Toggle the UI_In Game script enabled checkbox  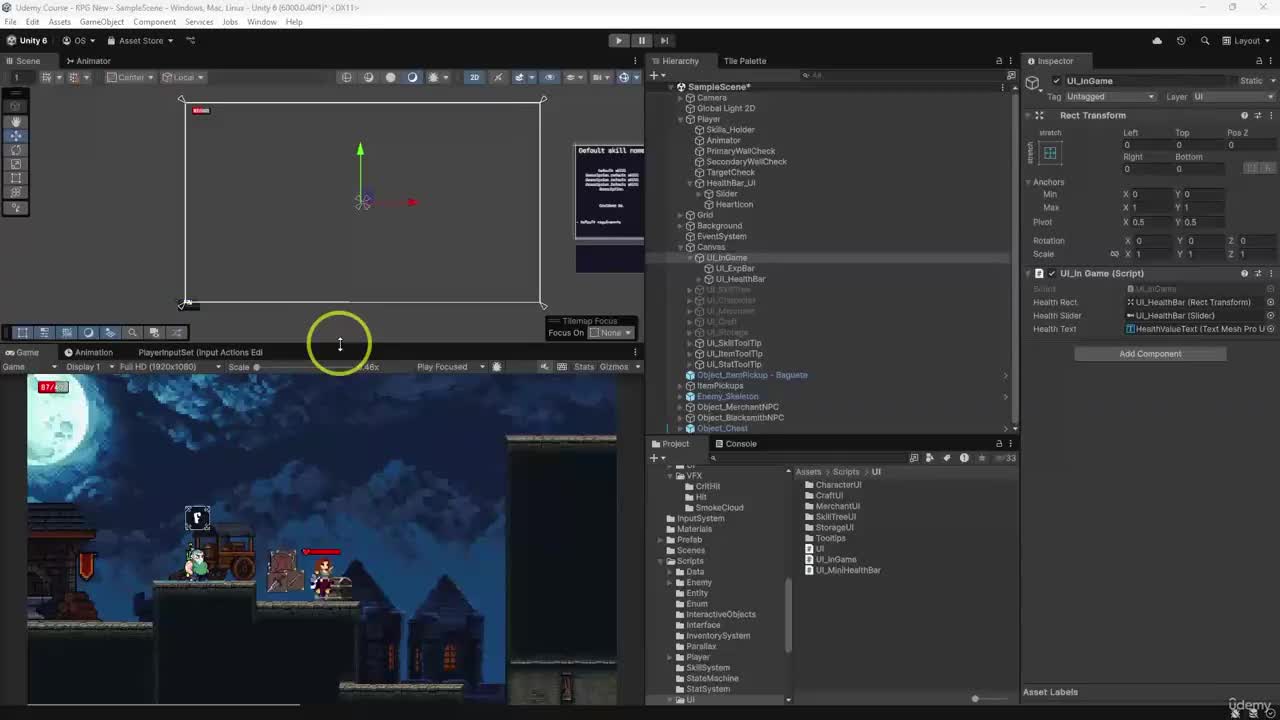click(1051, 273)
